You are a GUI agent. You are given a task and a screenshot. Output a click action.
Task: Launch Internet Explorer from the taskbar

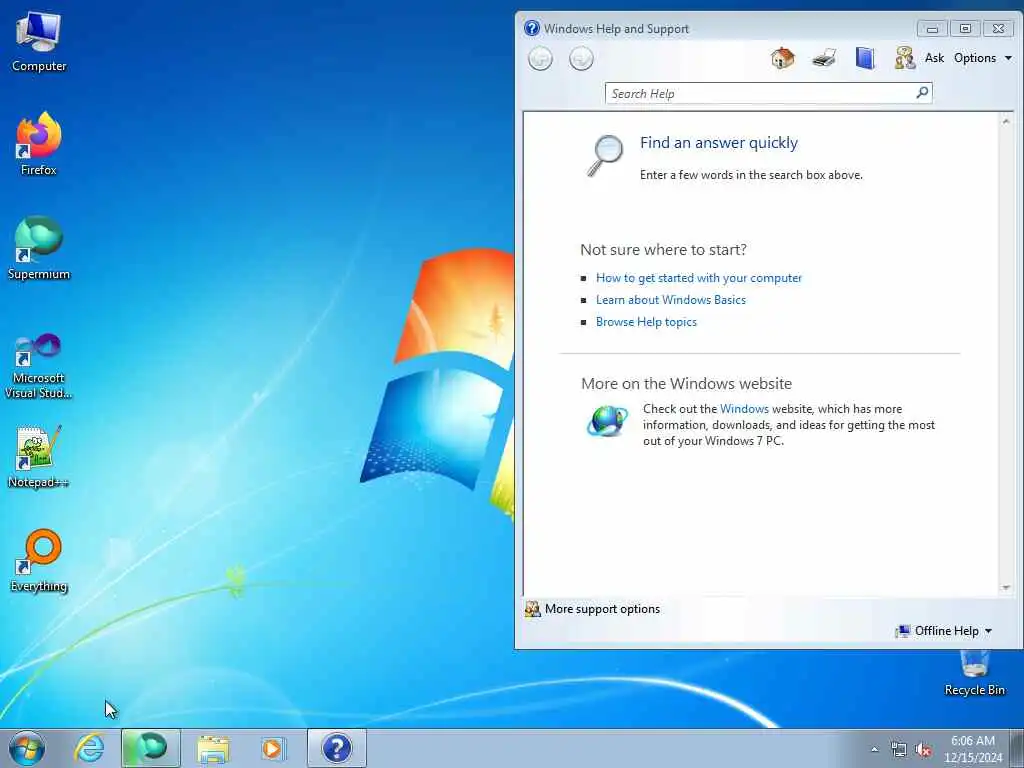pyautogui.click(x=89, y=748)
